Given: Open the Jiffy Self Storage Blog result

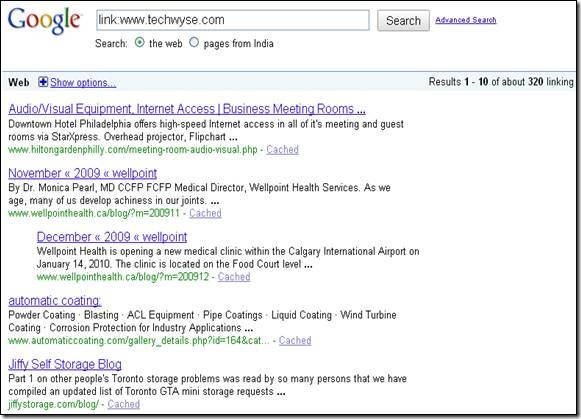Looking at the screenshot, I should pyautogui.click(x=65, y=364).
